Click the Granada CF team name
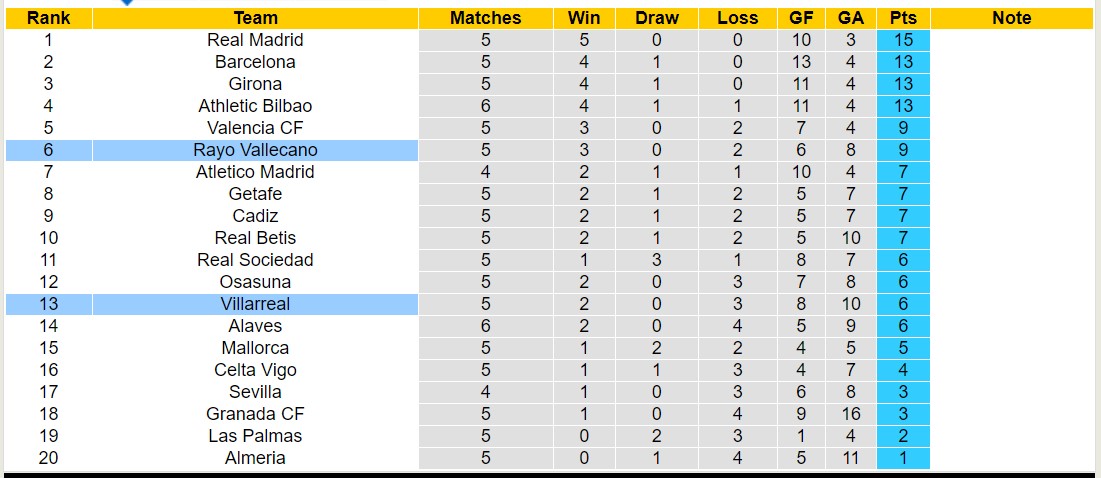The image size is (1101, 478). 255,414
